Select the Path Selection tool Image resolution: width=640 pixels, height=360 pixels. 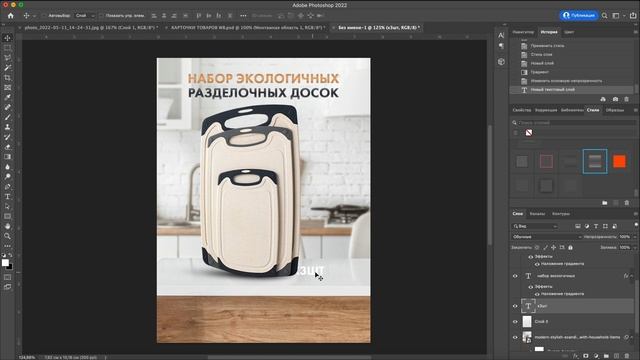7,206
